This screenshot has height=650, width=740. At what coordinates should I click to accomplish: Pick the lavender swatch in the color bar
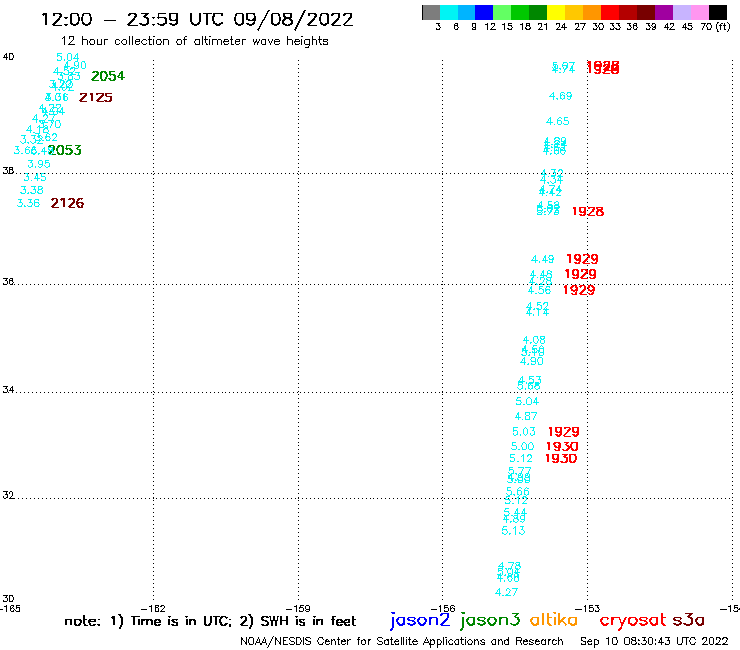(682, 12)
